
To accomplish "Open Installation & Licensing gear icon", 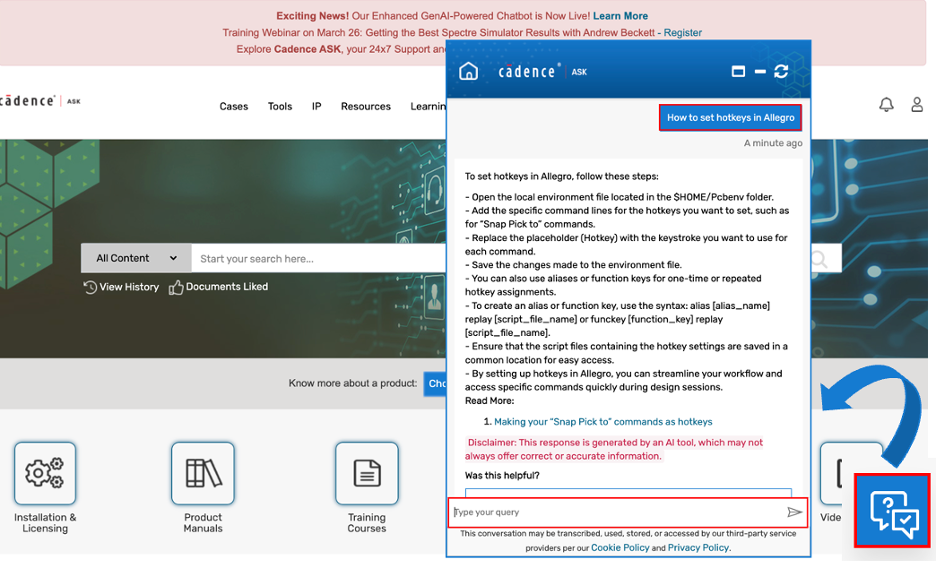I will click(45, 473).
